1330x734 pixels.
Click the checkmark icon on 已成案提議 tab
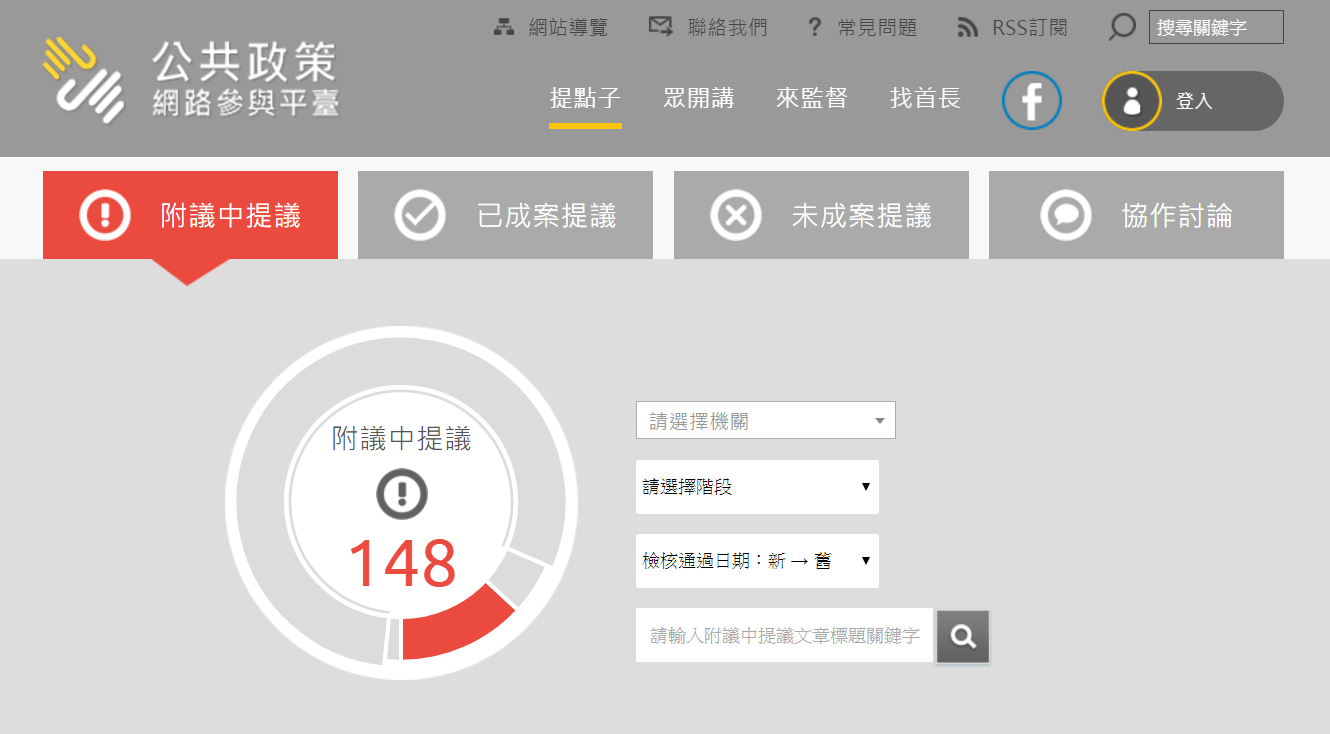(420, 215)
